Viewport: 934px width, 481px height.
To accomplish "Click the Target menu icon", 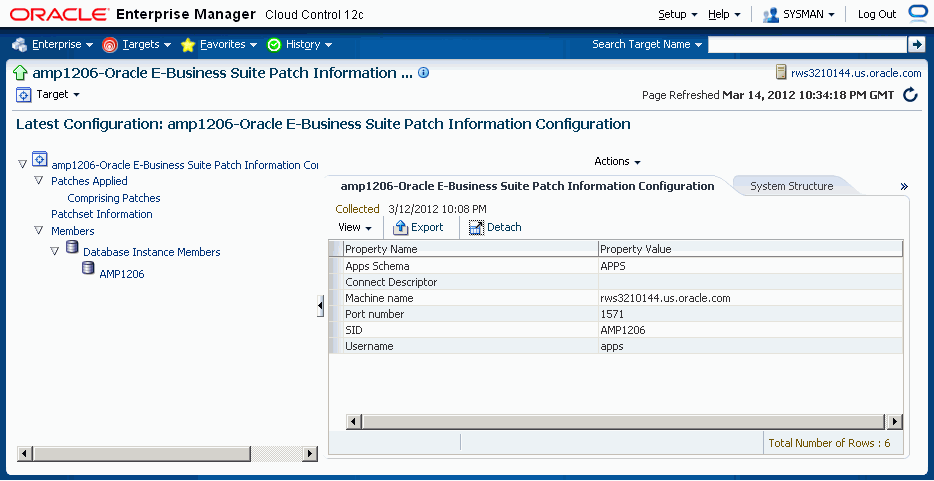I will pyautogui.click(x=23, y=94).
